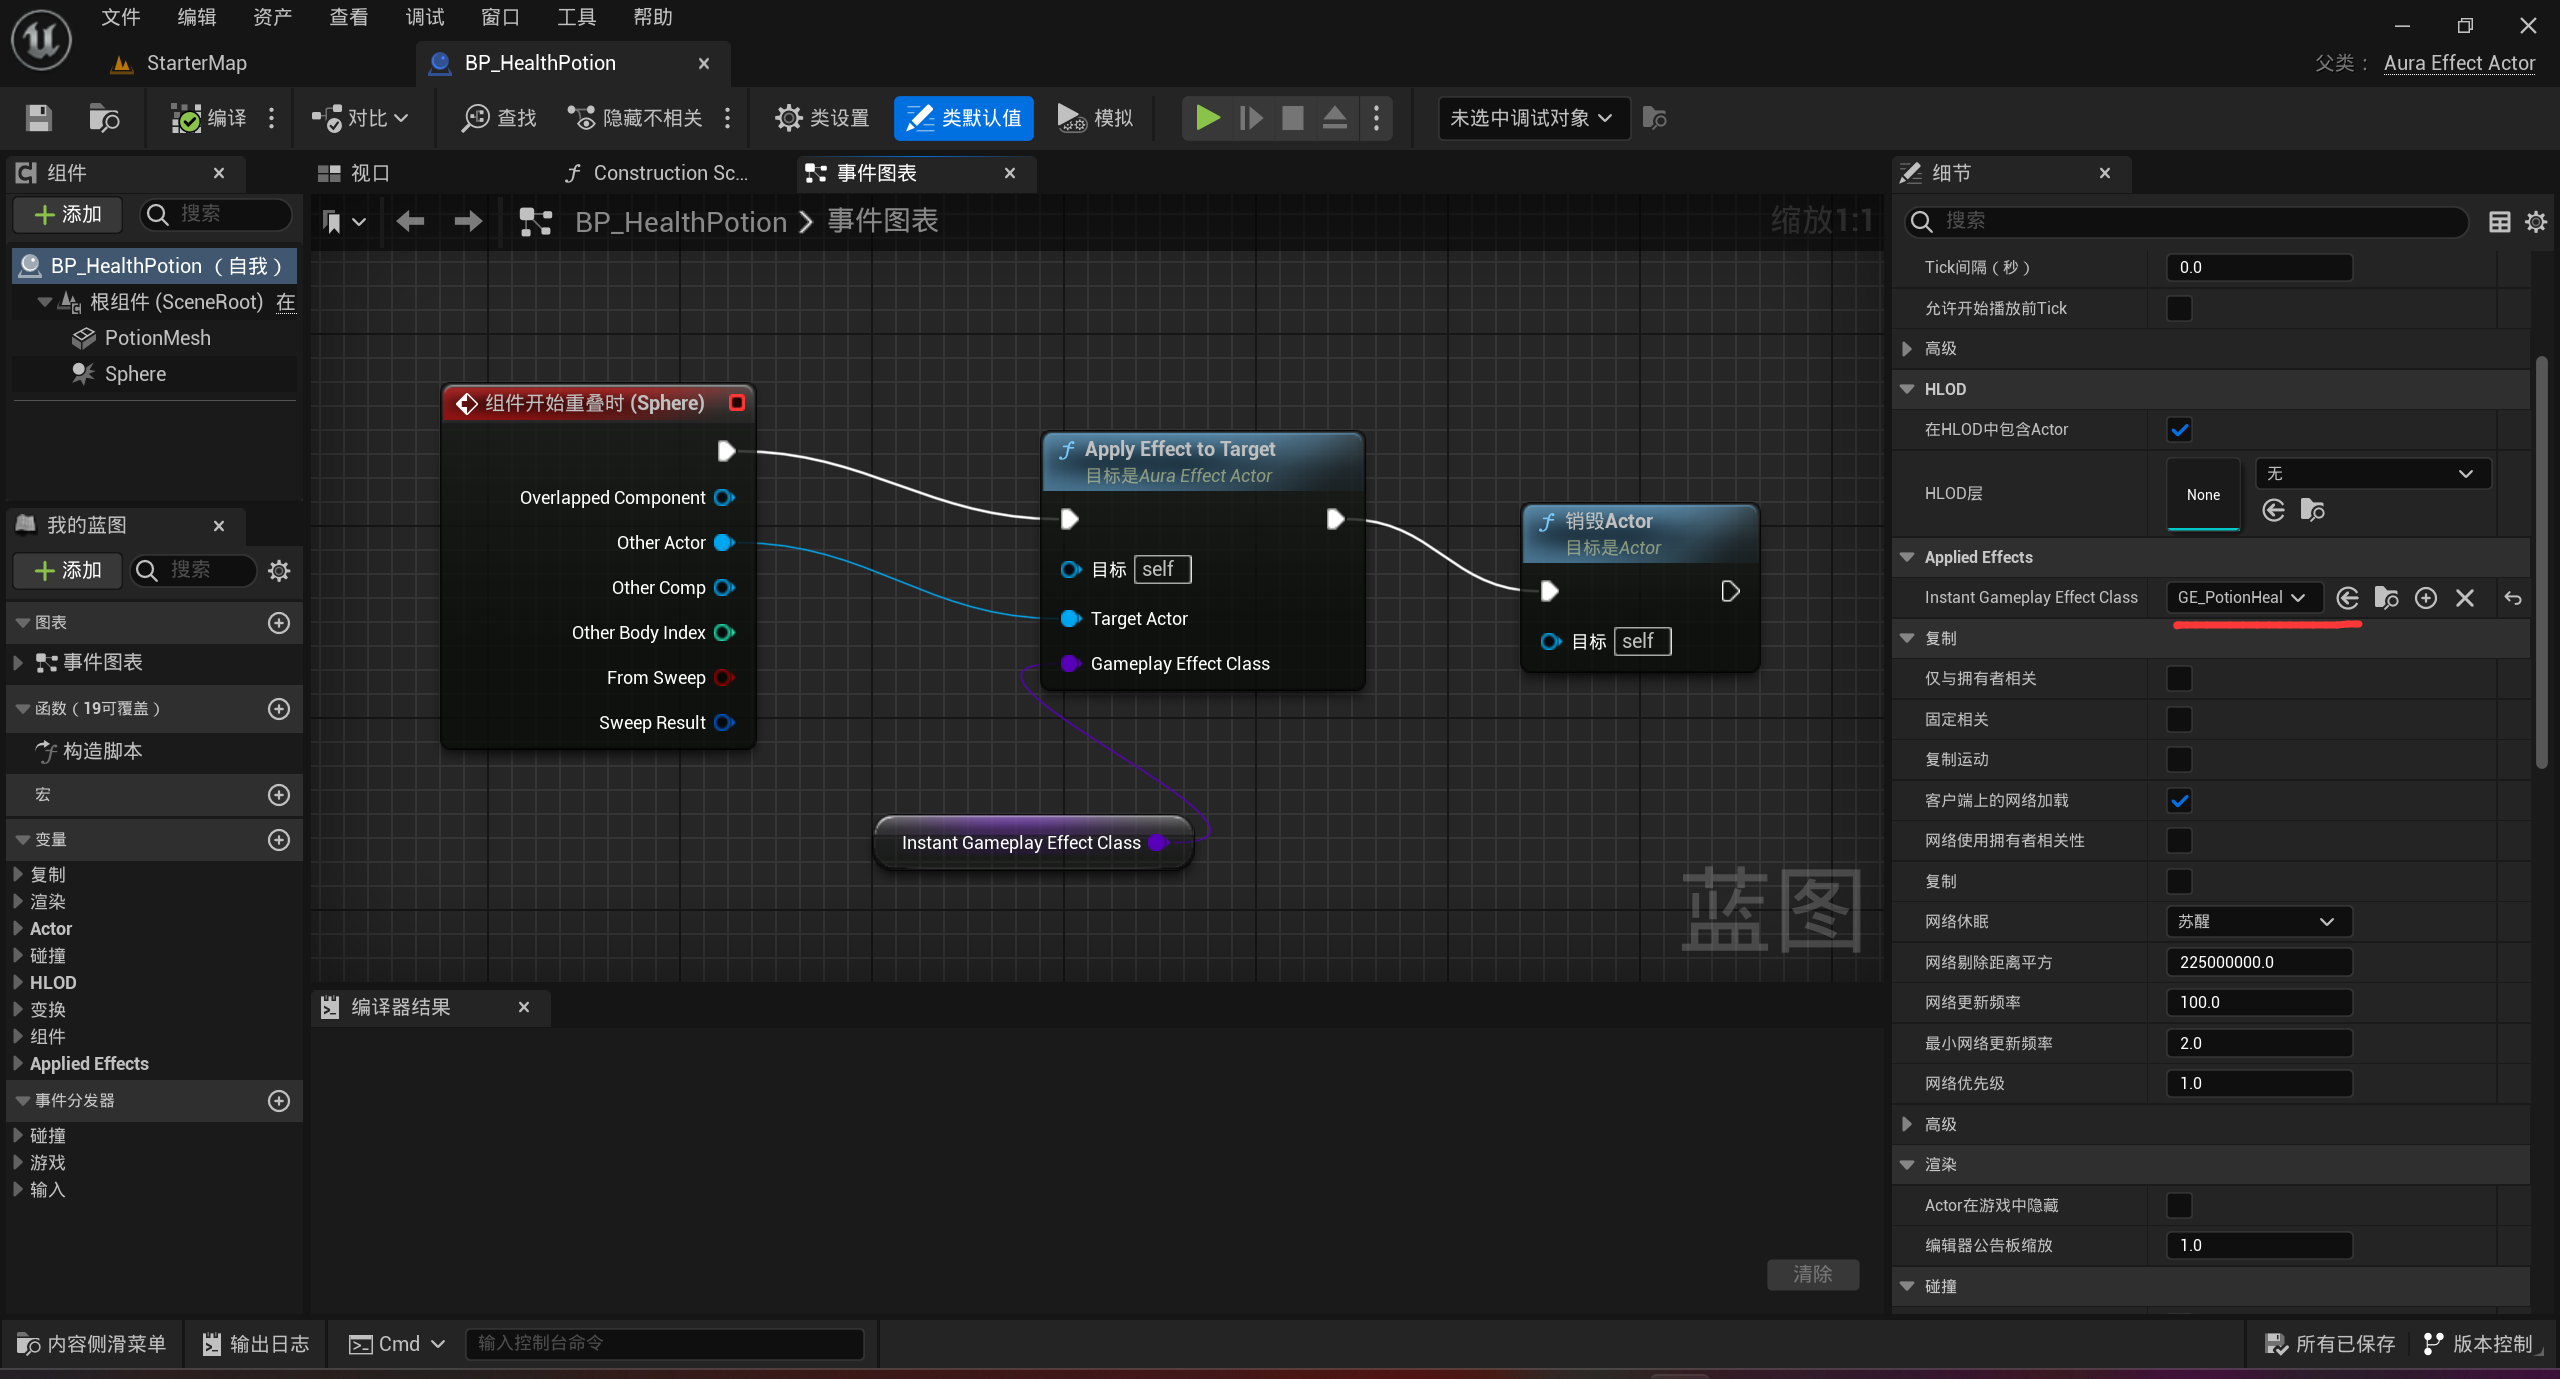The image size is (2560, 1379).
Task: Toggle 复制运动 checkbox
Action: [x=2179, y=759]
